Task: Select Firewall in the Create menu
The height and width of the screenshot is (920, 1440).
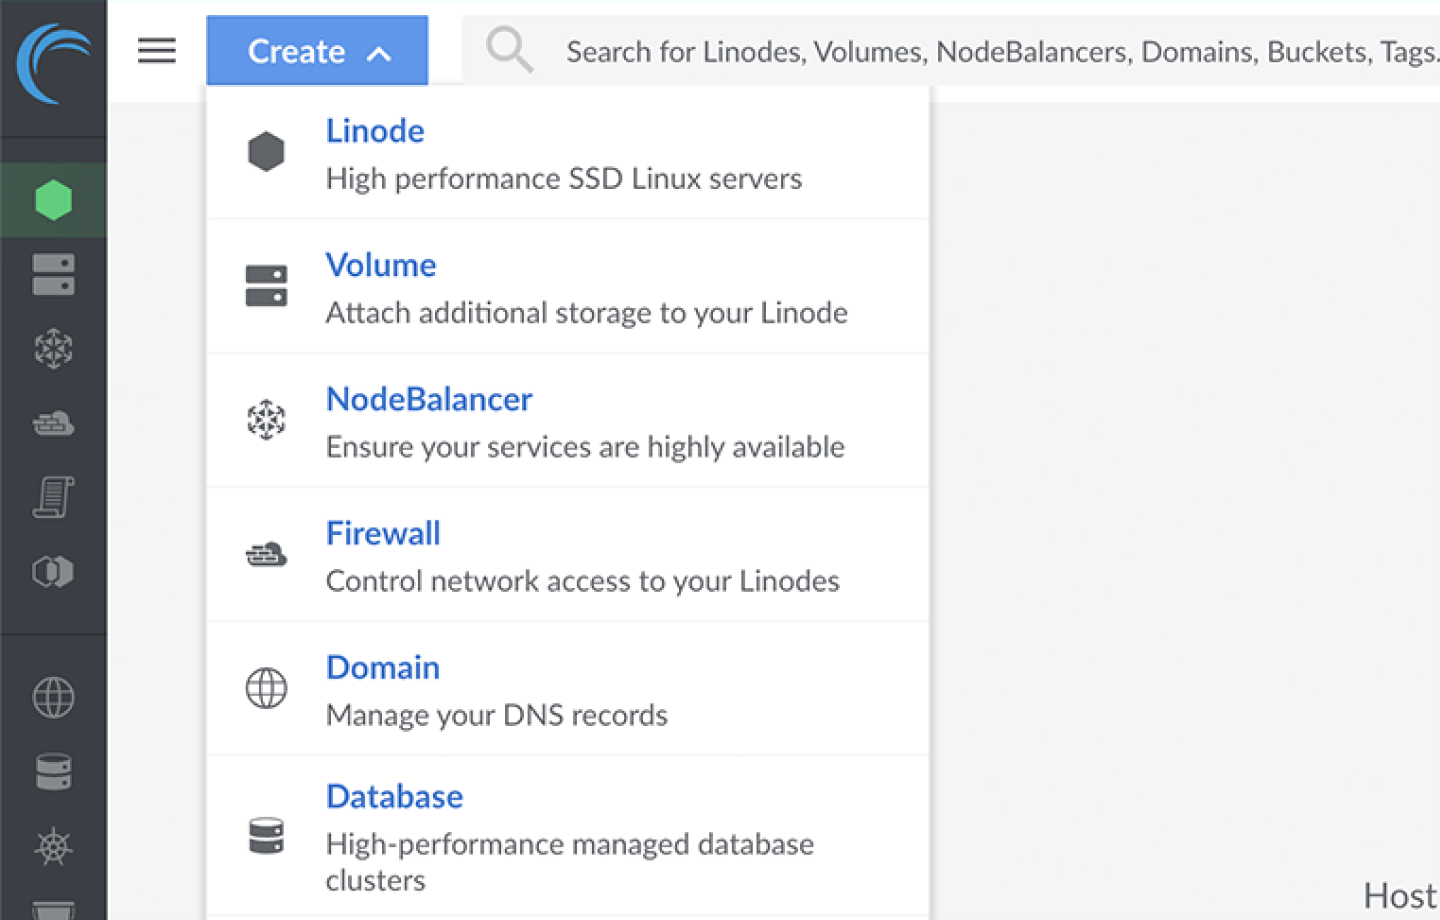Action: coord(567,554)
